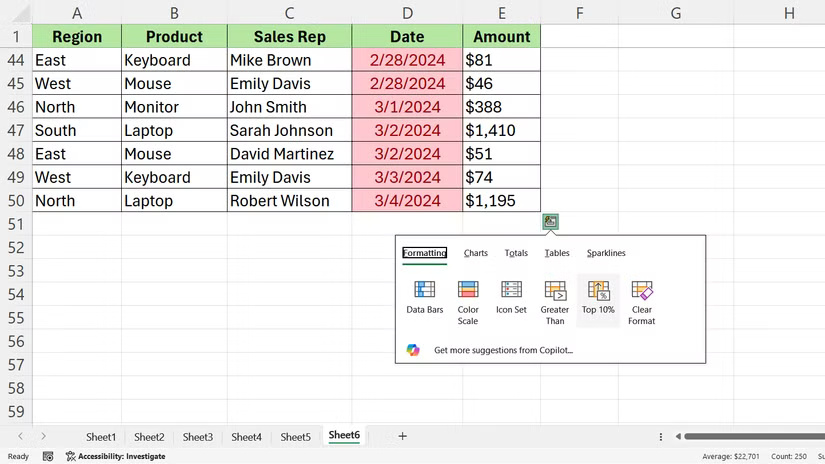
Task: Open the Copilot suggestions icon
Action: 413,350
